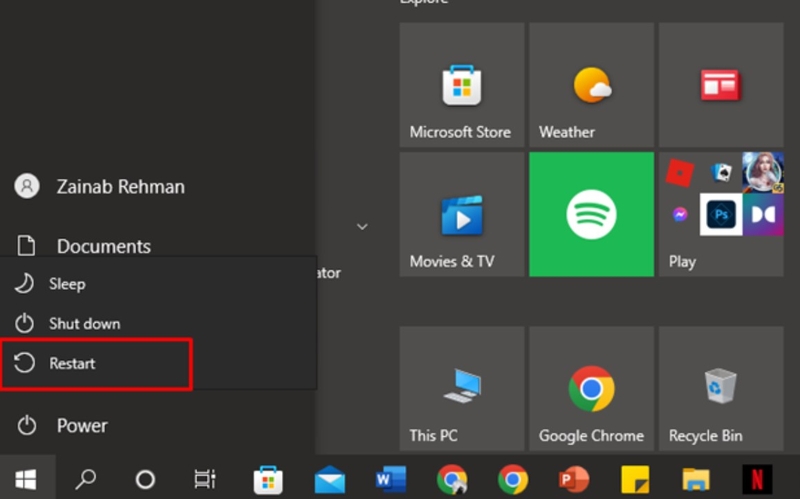Image resolution: width=800 pixels, height=499 pixels.
Task: Open Word from taskbar
Action: [391, 479]
